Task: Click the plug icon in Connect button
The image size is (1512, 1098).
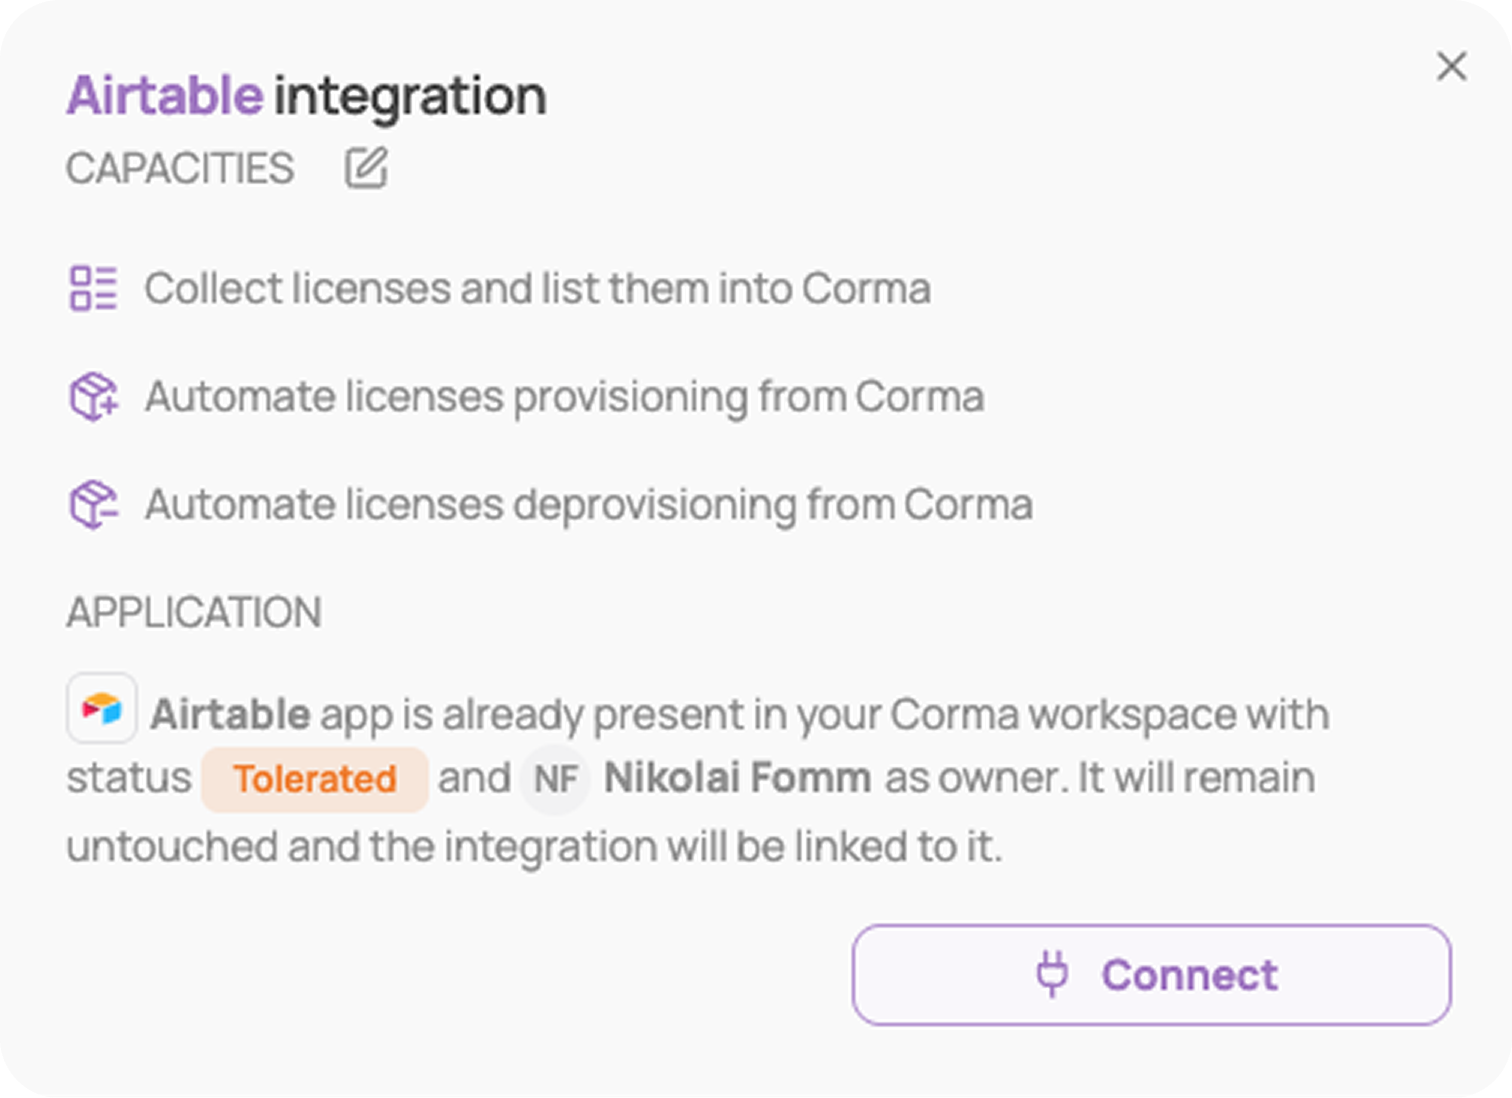Action: click(x=1052, y=975)
